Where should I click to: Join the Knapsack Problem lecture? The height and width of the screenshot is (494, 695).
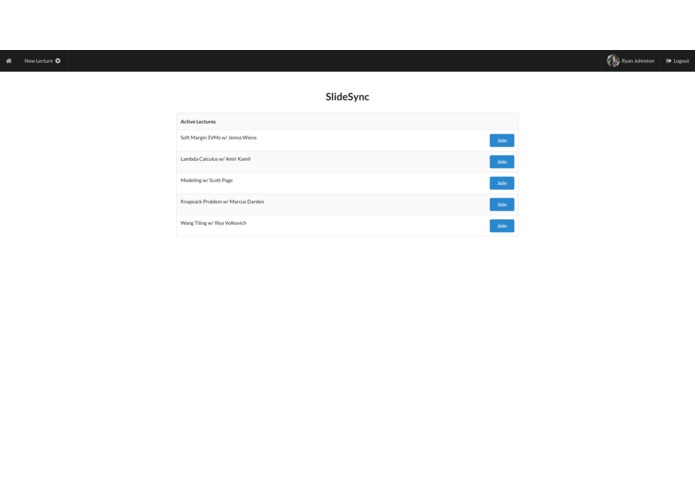point(502,204)
